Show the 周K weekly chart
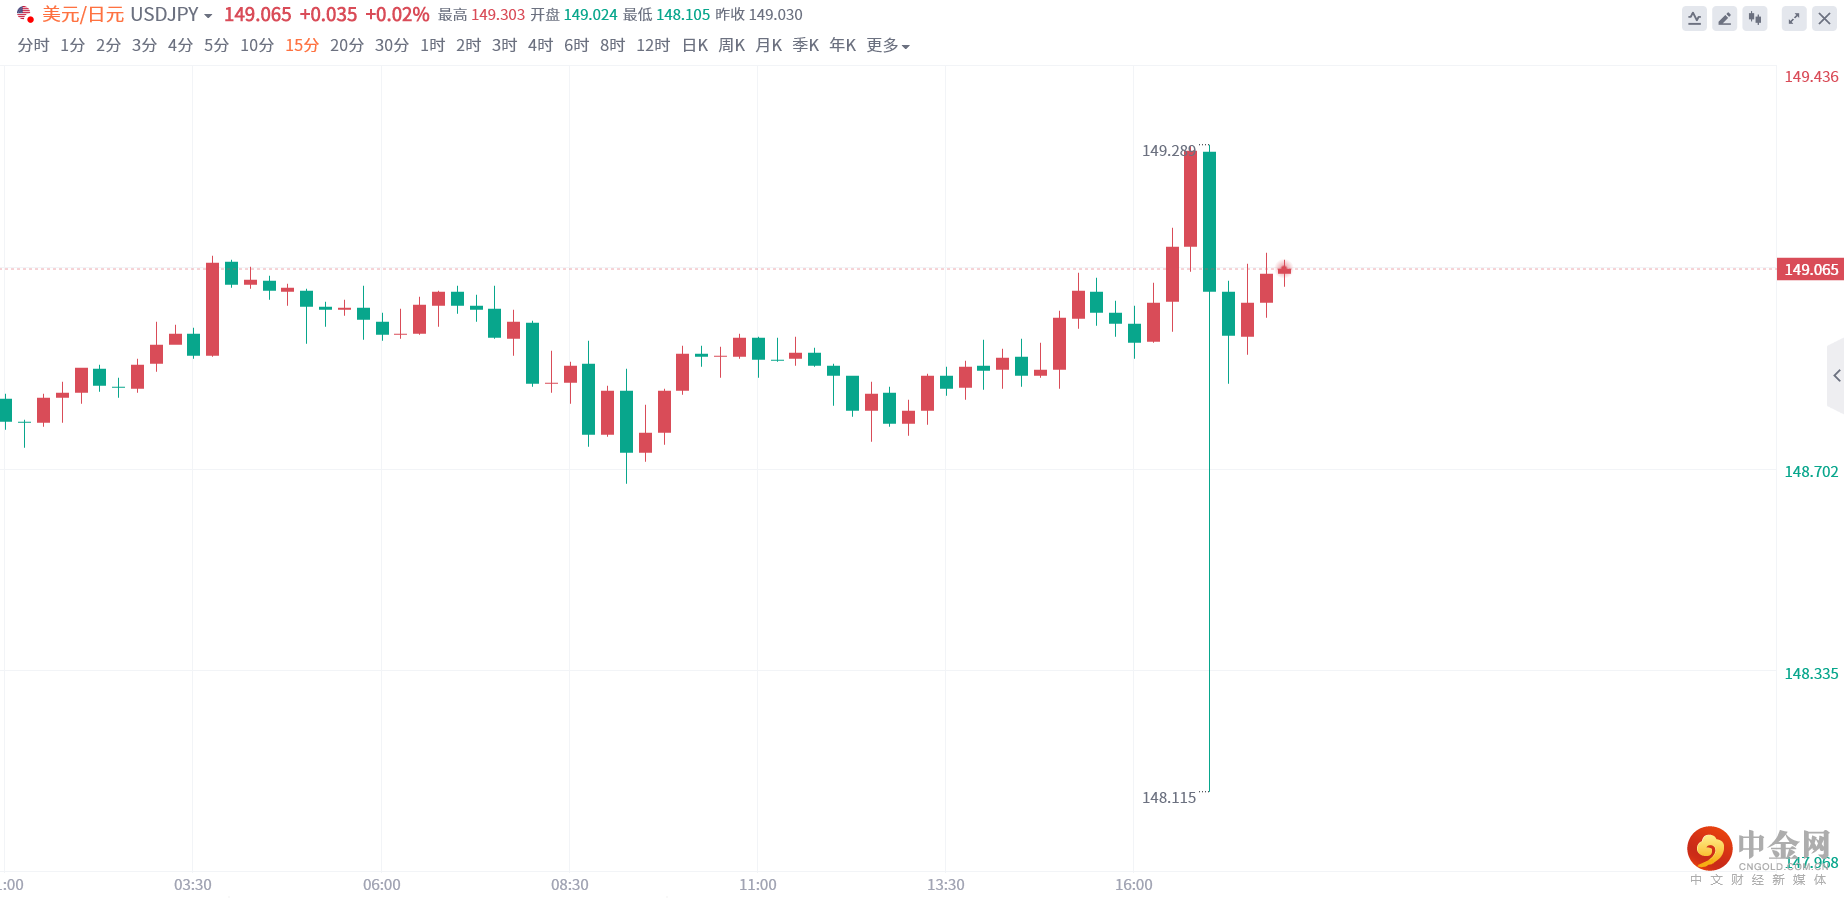Screen dimensions: 1844x898 [x=731, y=46]
